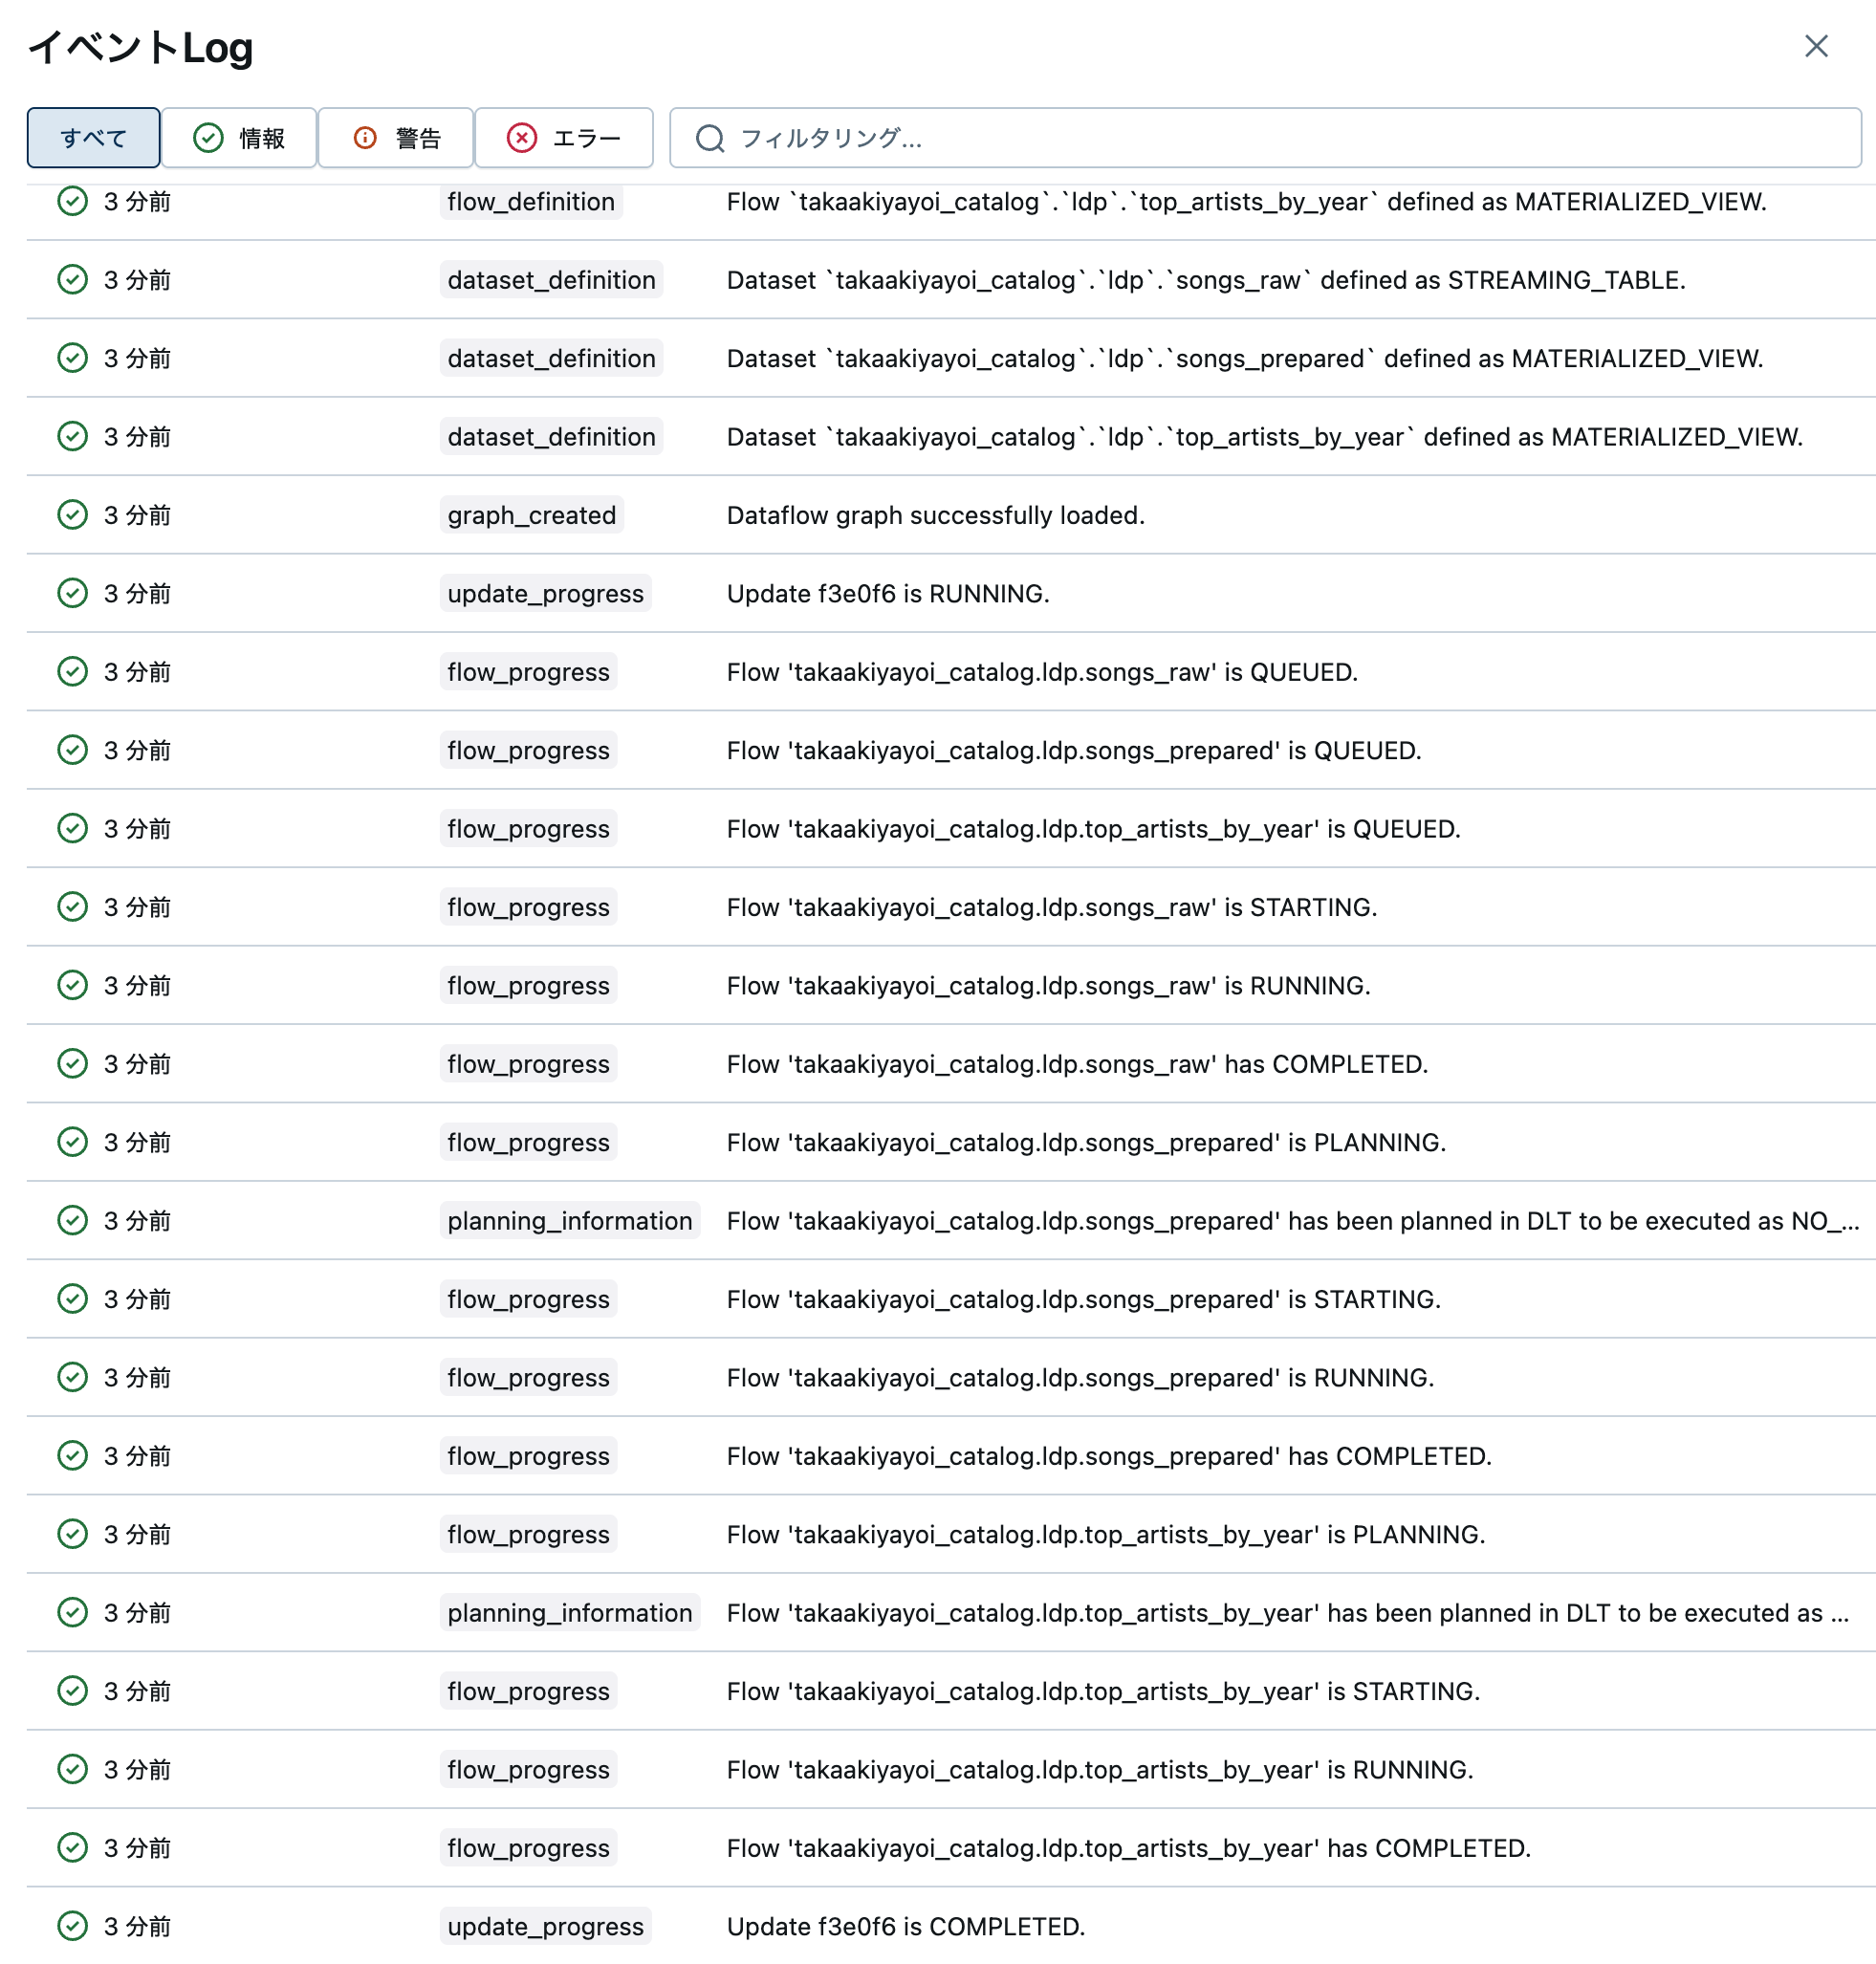
Task: Click the flow_progress event where songs_prepared COMPLETED
Action: pos(528,1456)
